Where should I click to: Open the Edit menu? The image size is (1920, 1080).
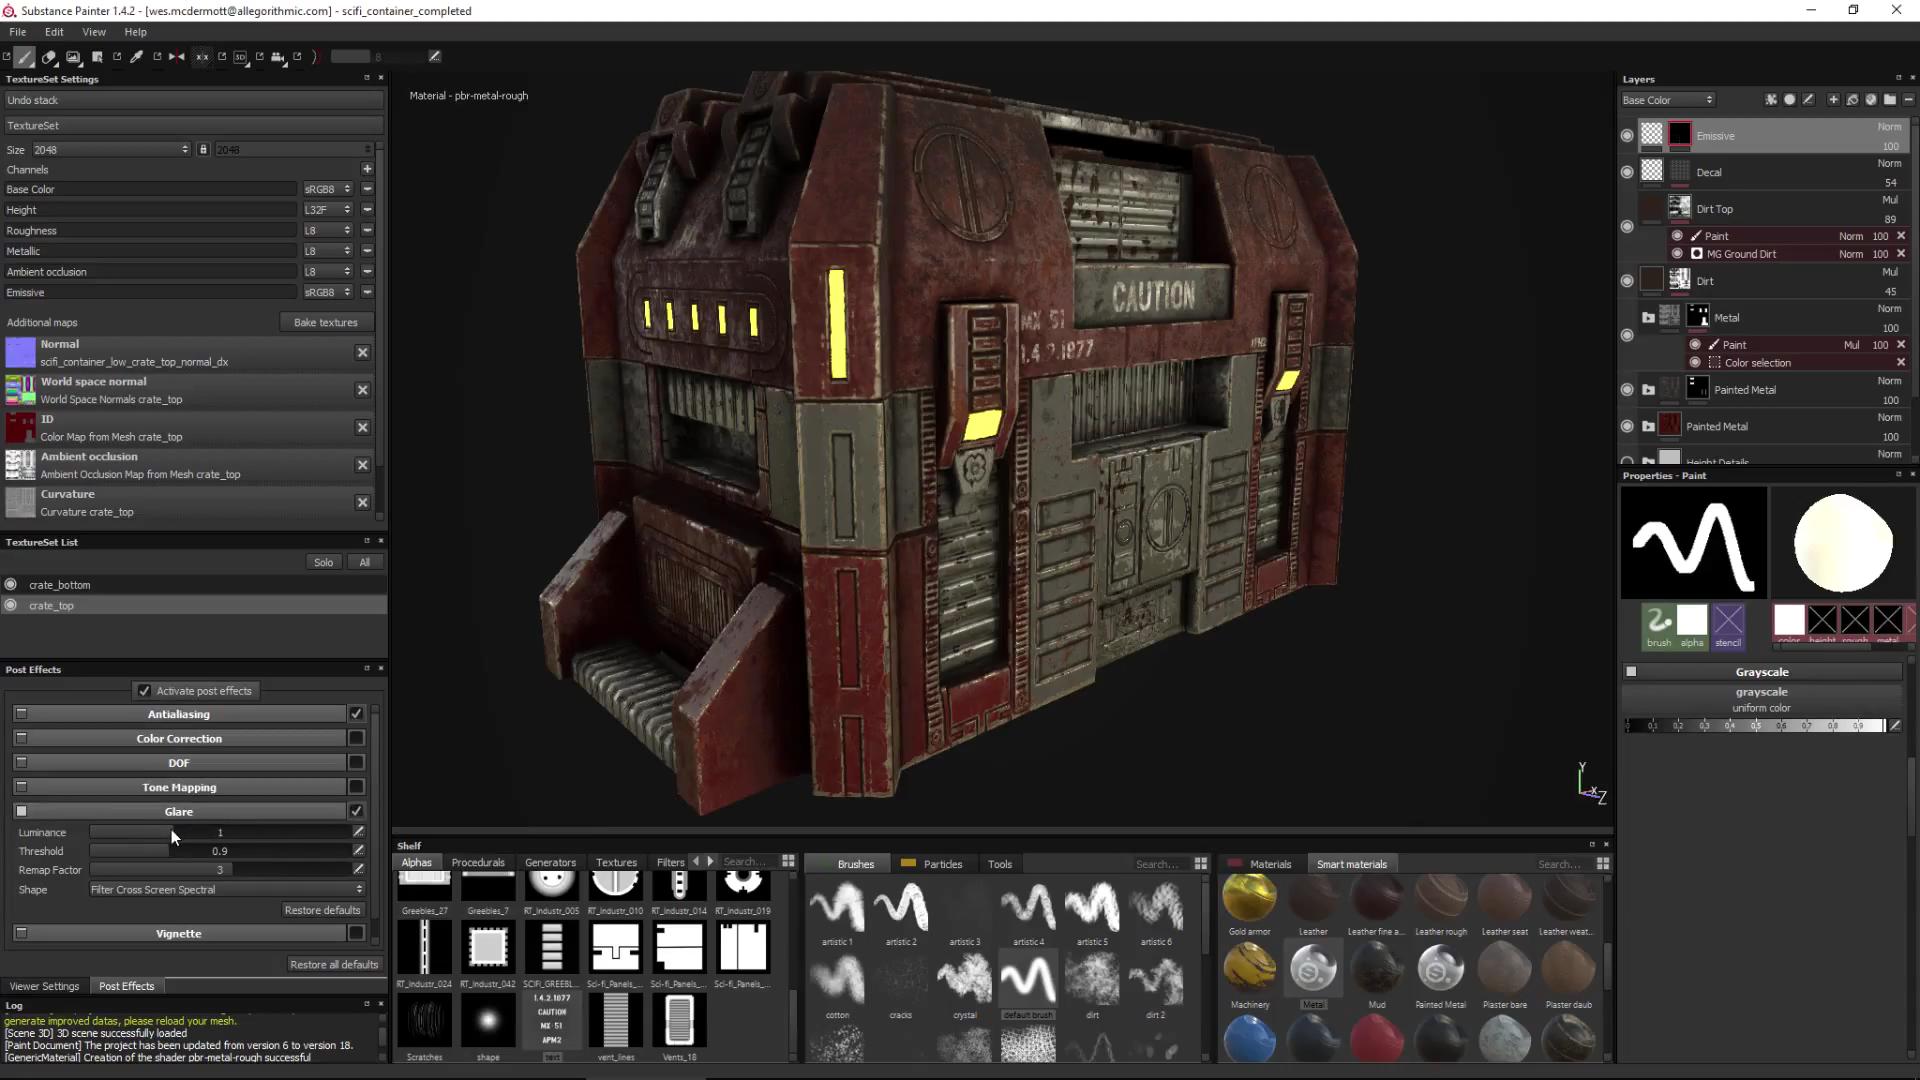click(54, 32)
